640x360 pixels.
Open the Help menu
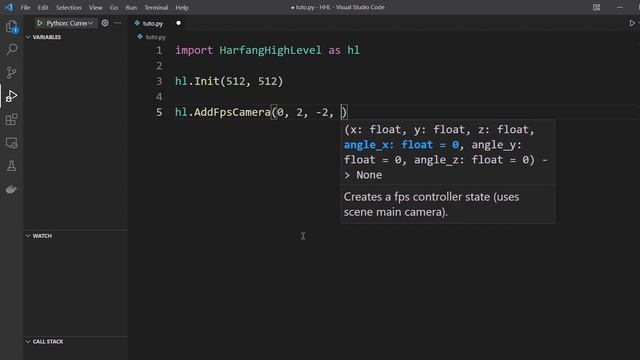point(182,7)
